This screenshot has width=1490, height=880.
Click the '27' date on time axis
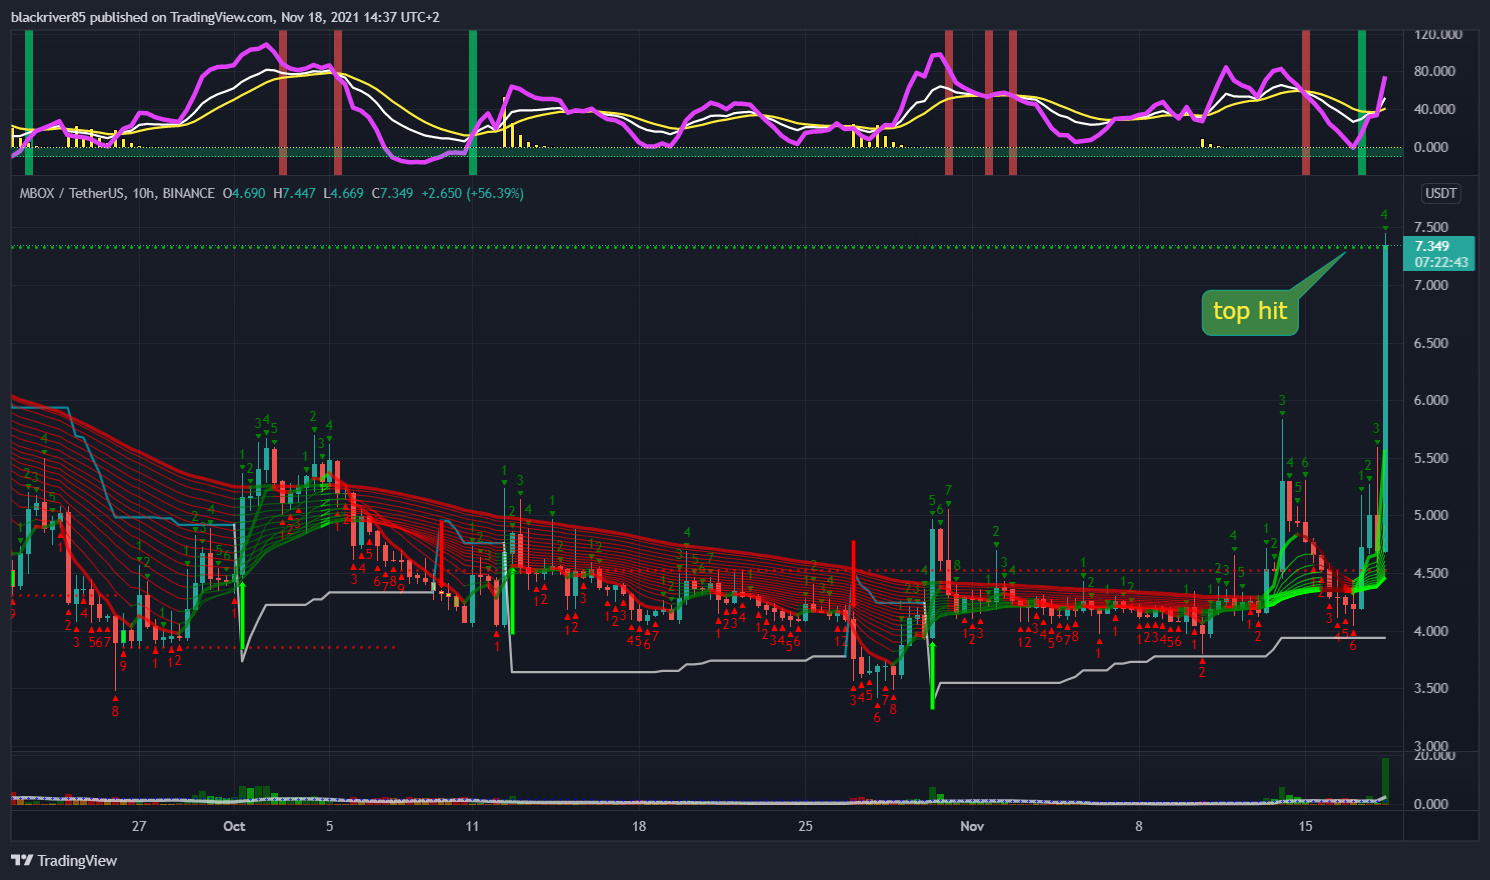(139, 826)
